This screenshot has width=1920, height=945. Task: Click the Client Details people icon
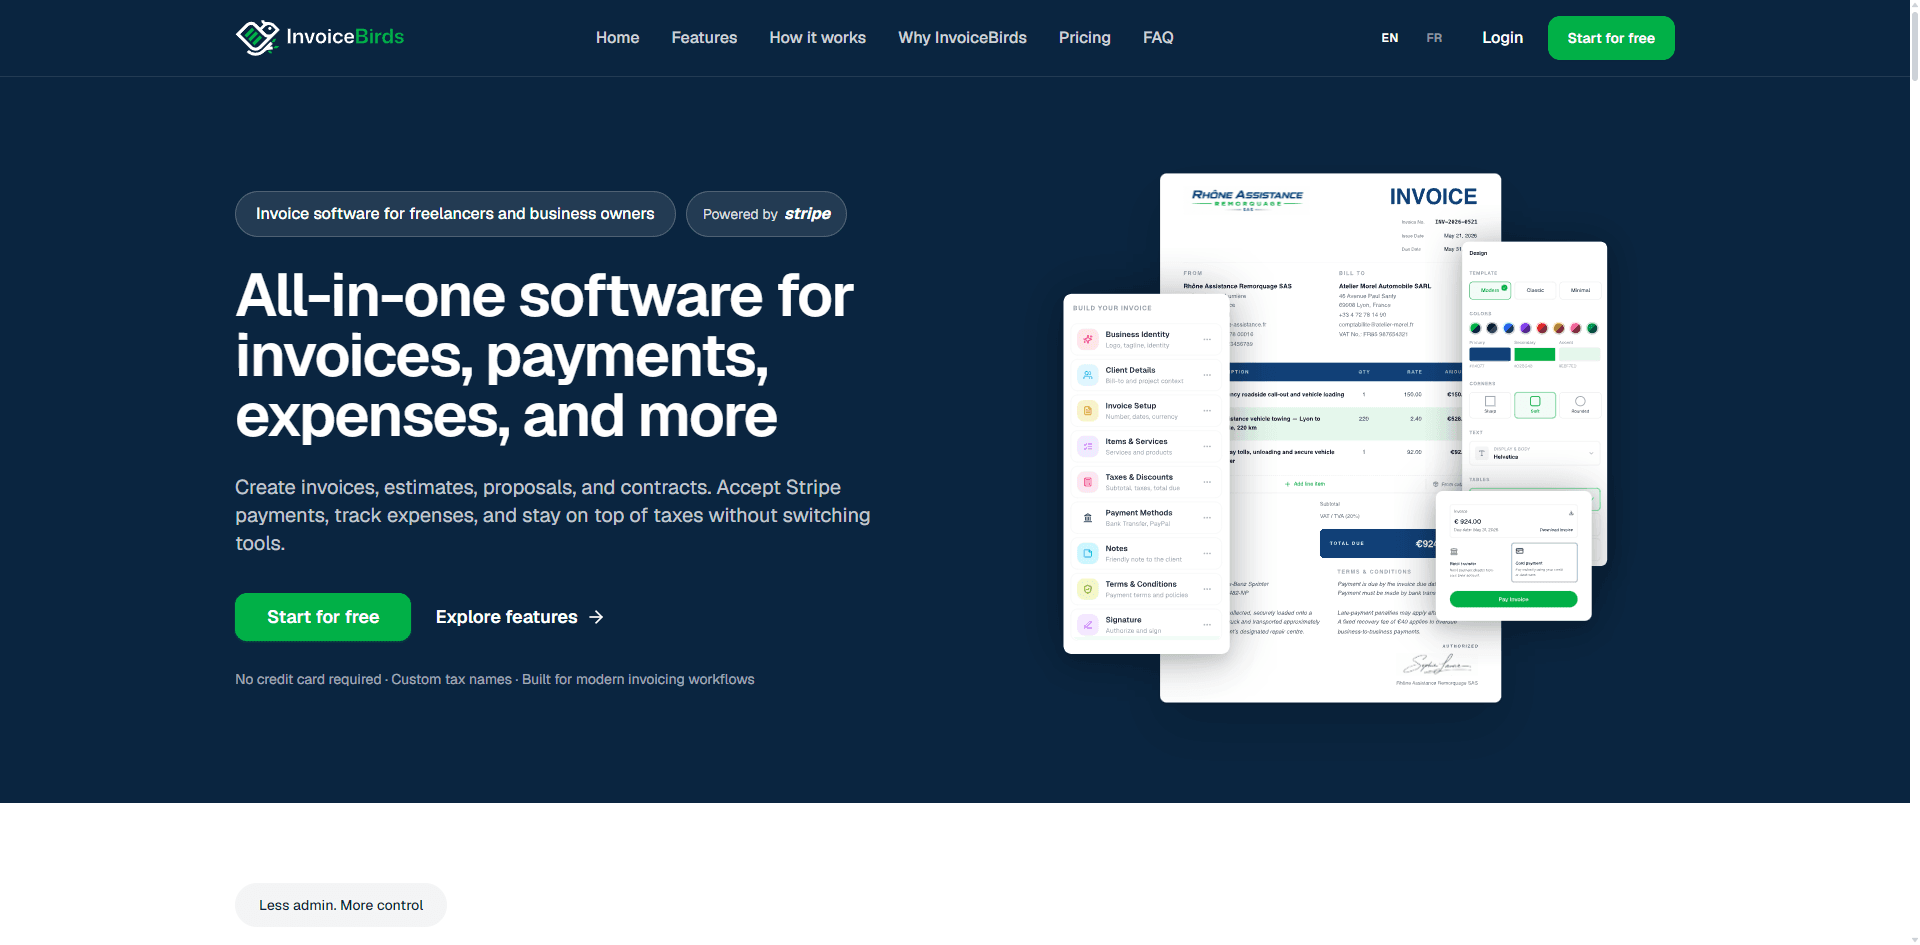click(x=1088, y=375)
